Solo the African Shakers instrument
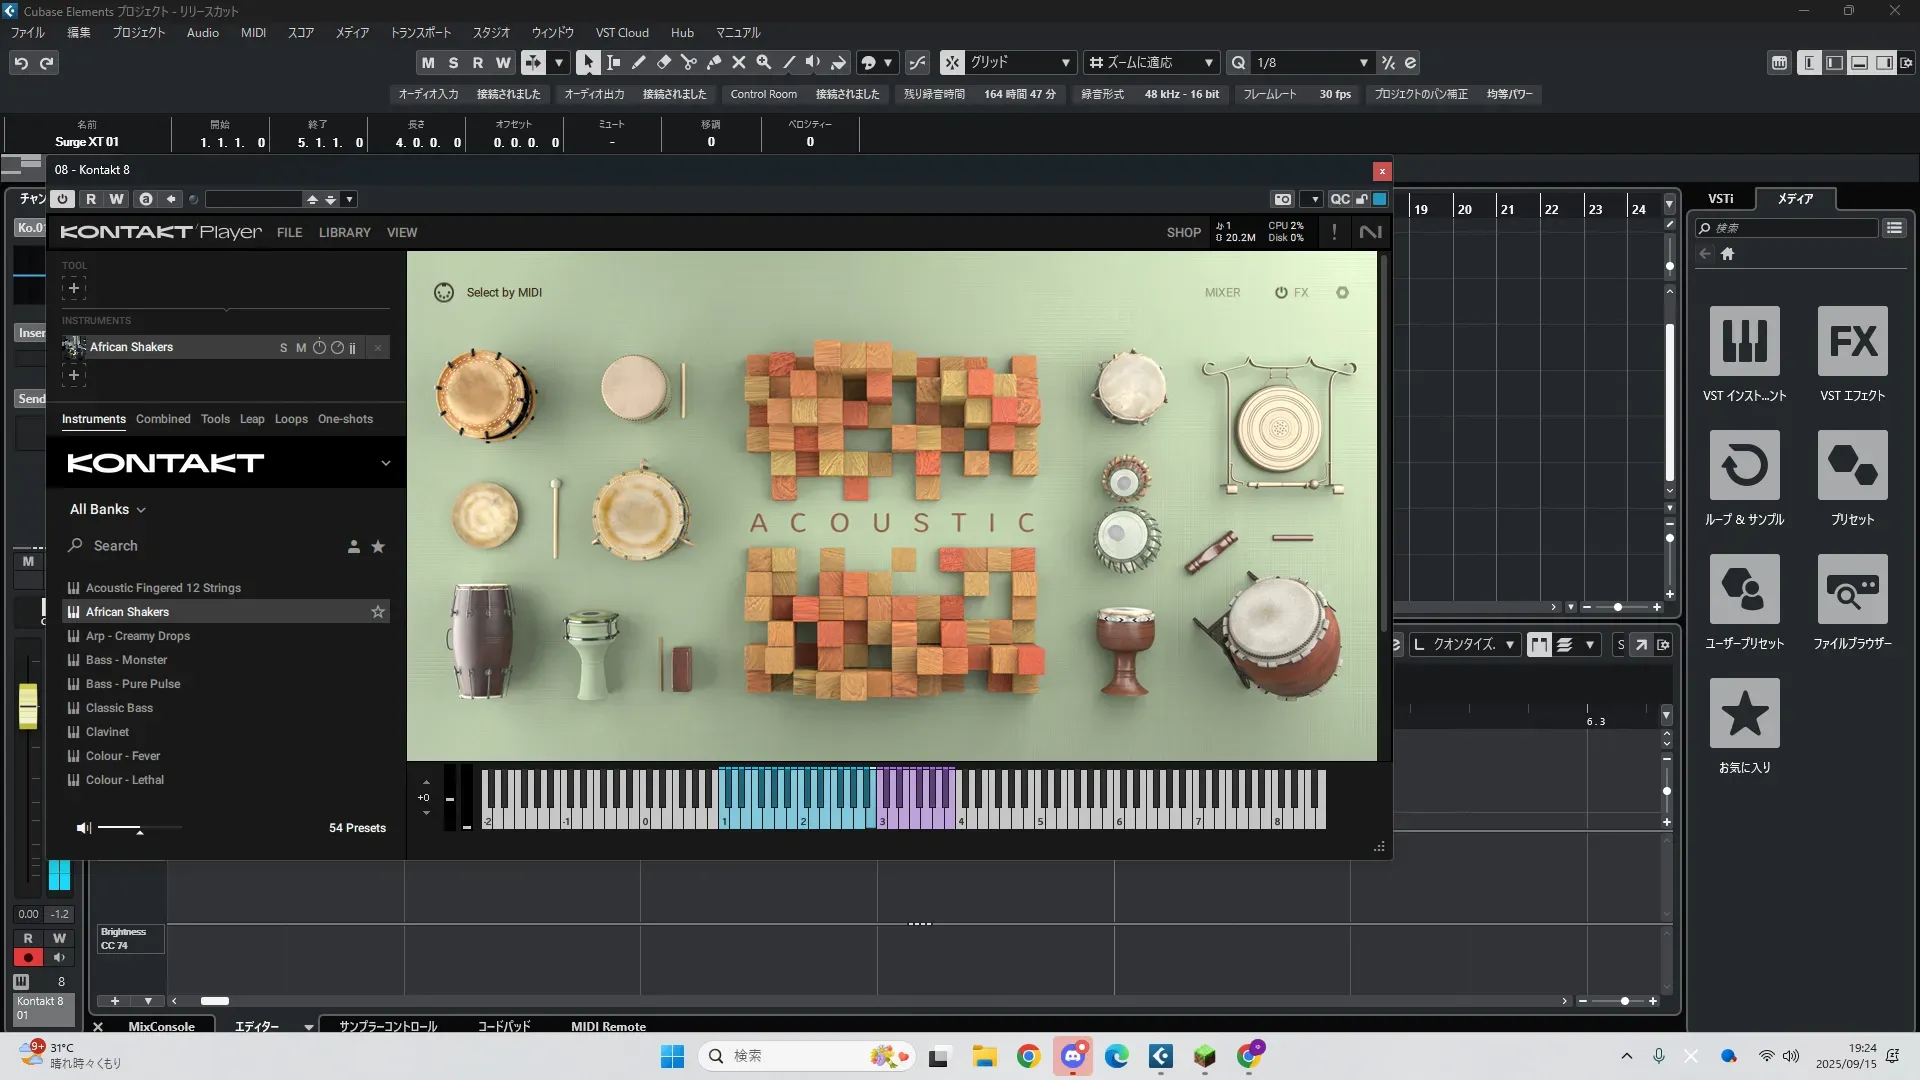Image resolution: width=1920 pixels, height=1080 pixels. [283, 348]
